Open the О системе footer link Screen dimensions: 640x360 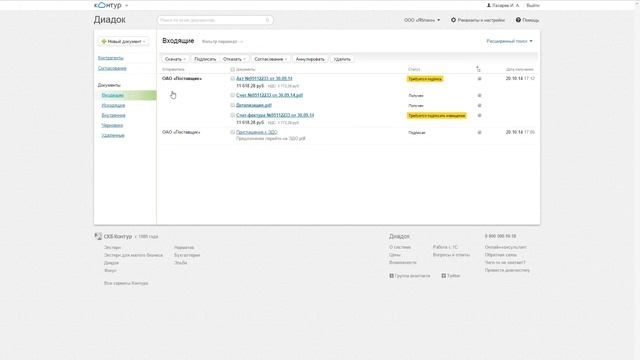pyautogui.click(x=400, y=247)
